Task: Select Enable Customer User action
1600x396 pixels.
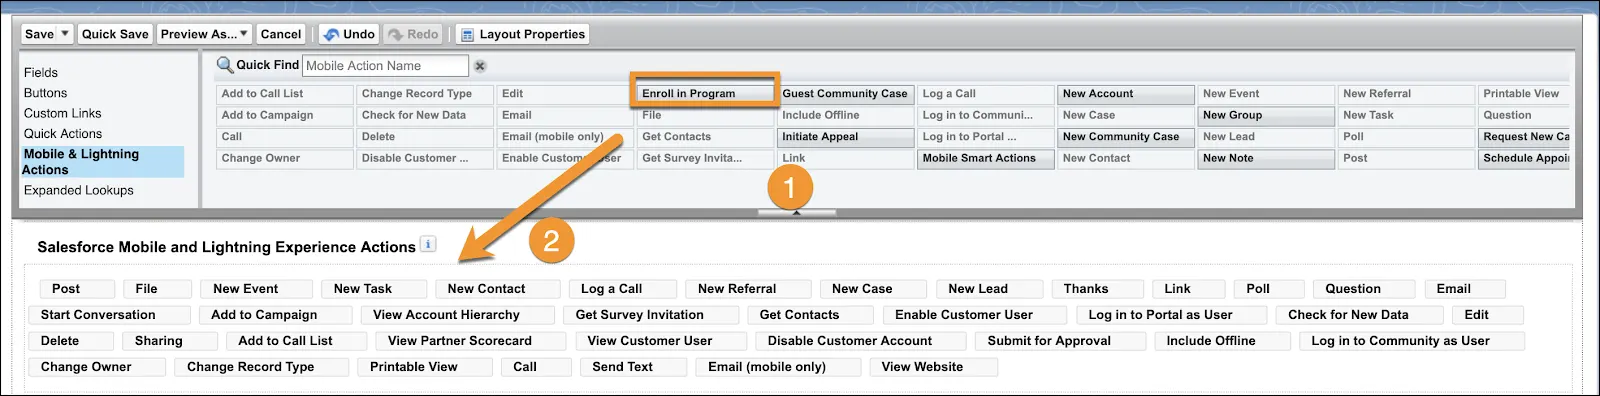Action: tap(975, 315)
